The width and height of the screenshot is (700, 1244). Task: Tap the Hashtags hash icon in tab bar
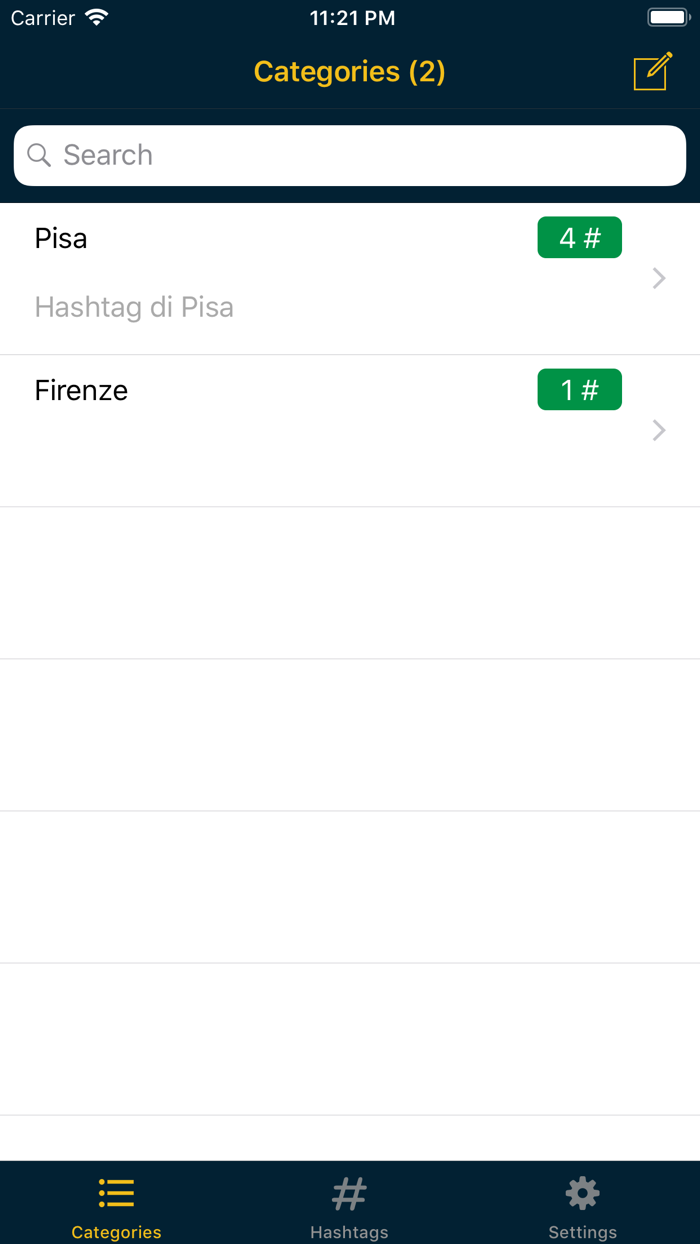[349, 1192]
